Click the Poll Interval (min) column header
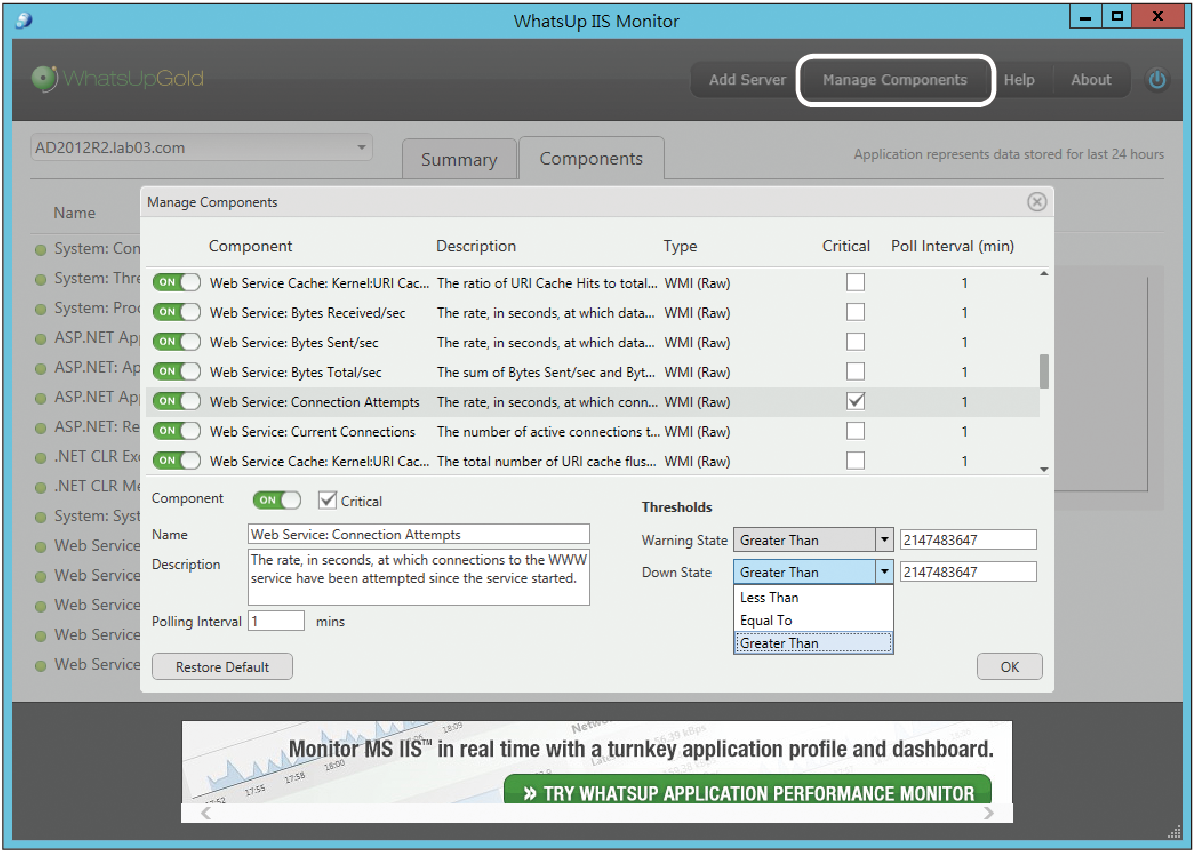Screen dimensions: 1195x853 (x=953, y=246)
